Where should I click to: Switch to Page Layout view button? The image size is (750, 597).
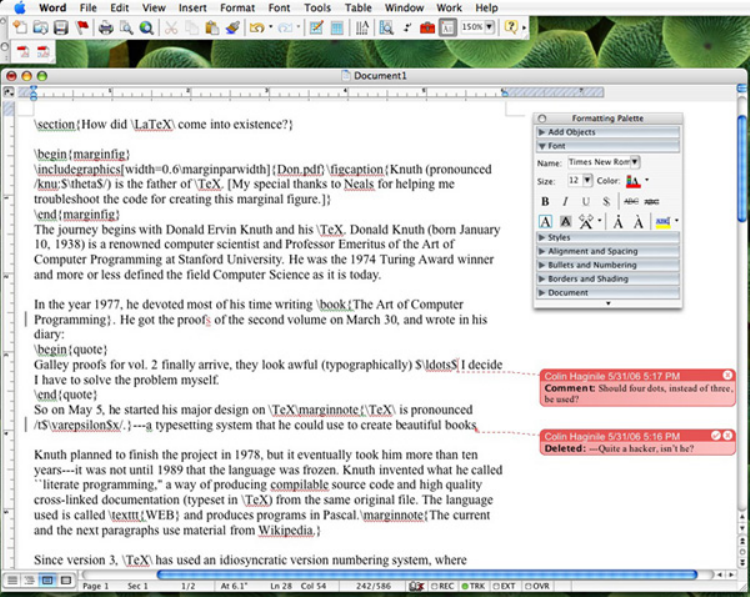47,581
